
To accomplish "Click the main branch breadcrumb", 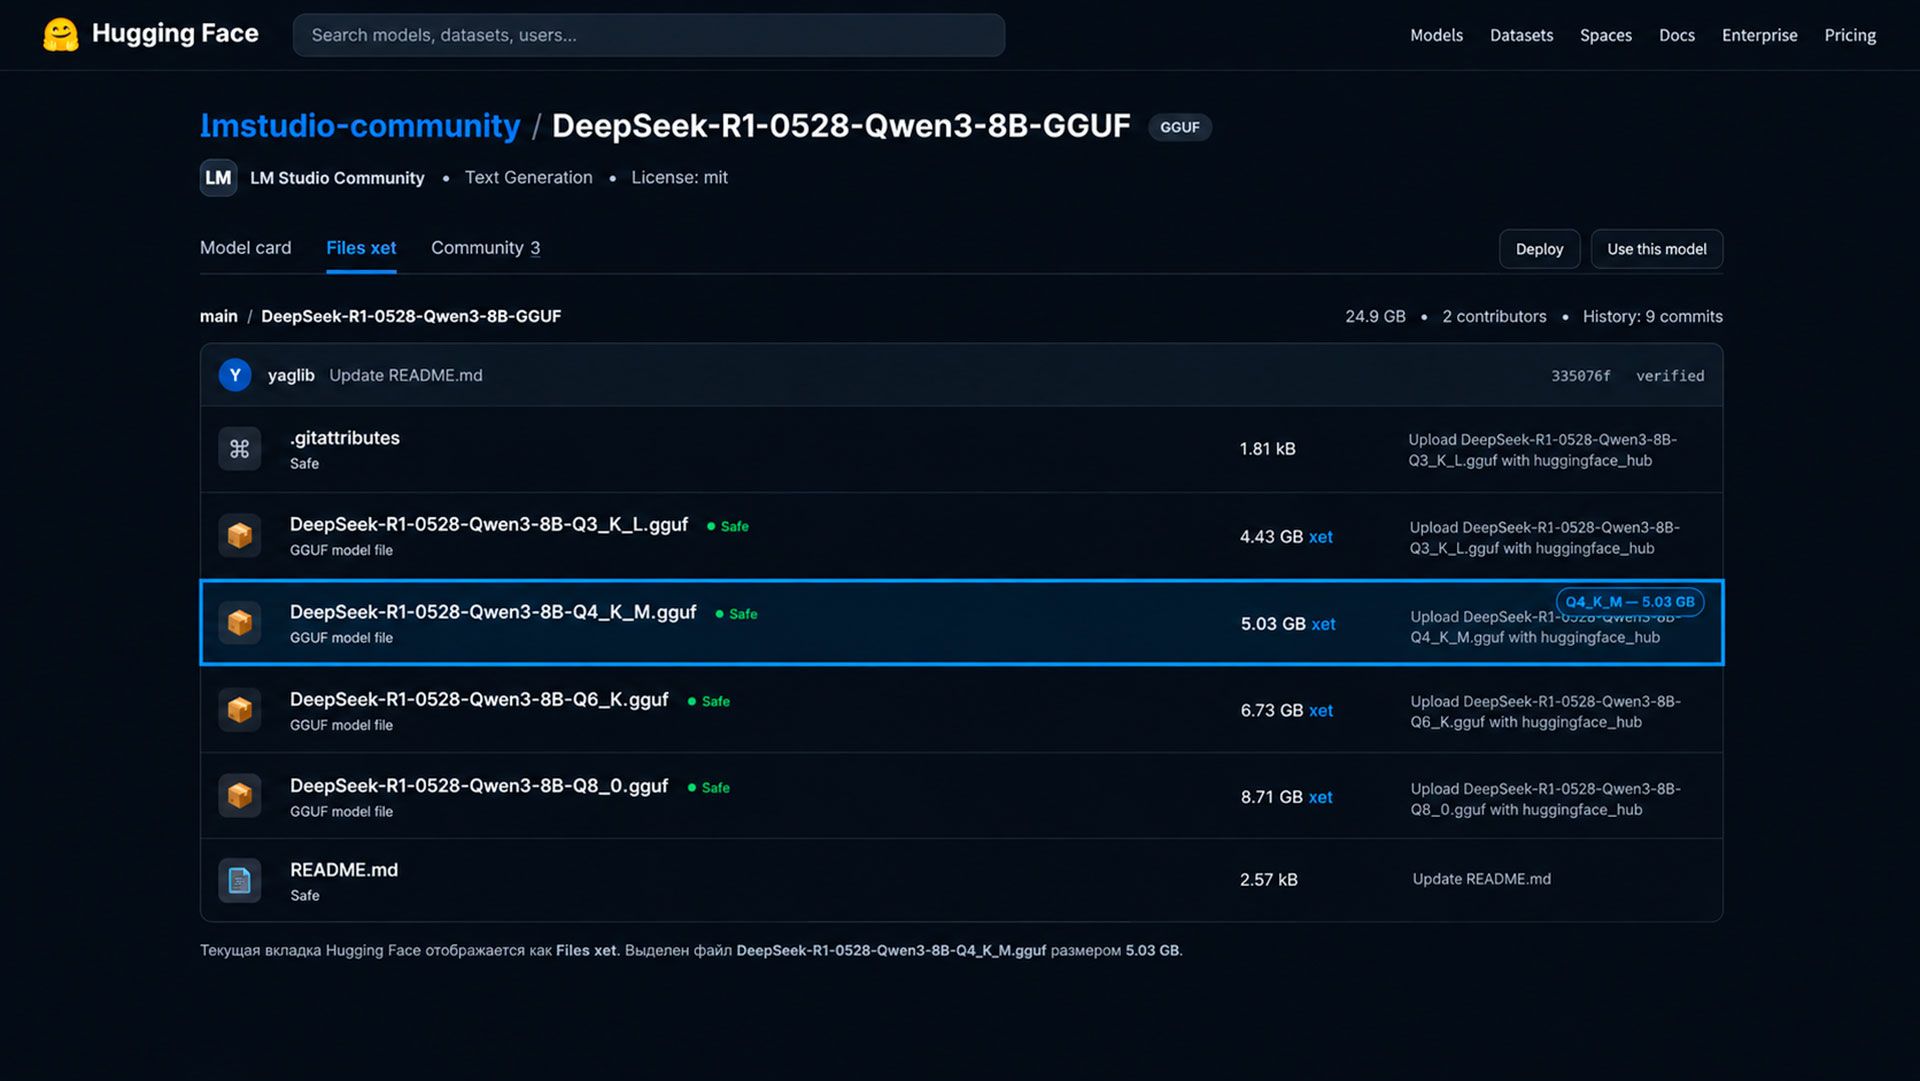I will 219,316.
